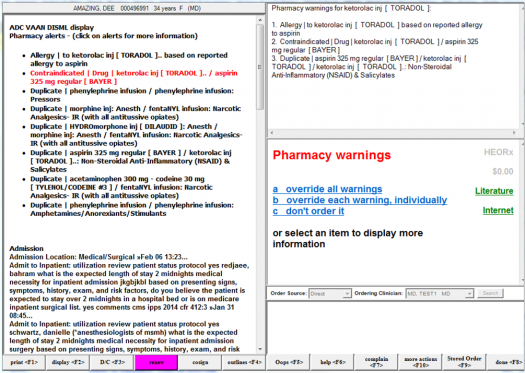Click the complain <F7> button
Screen dimensions: 525x373
point(376,362)
